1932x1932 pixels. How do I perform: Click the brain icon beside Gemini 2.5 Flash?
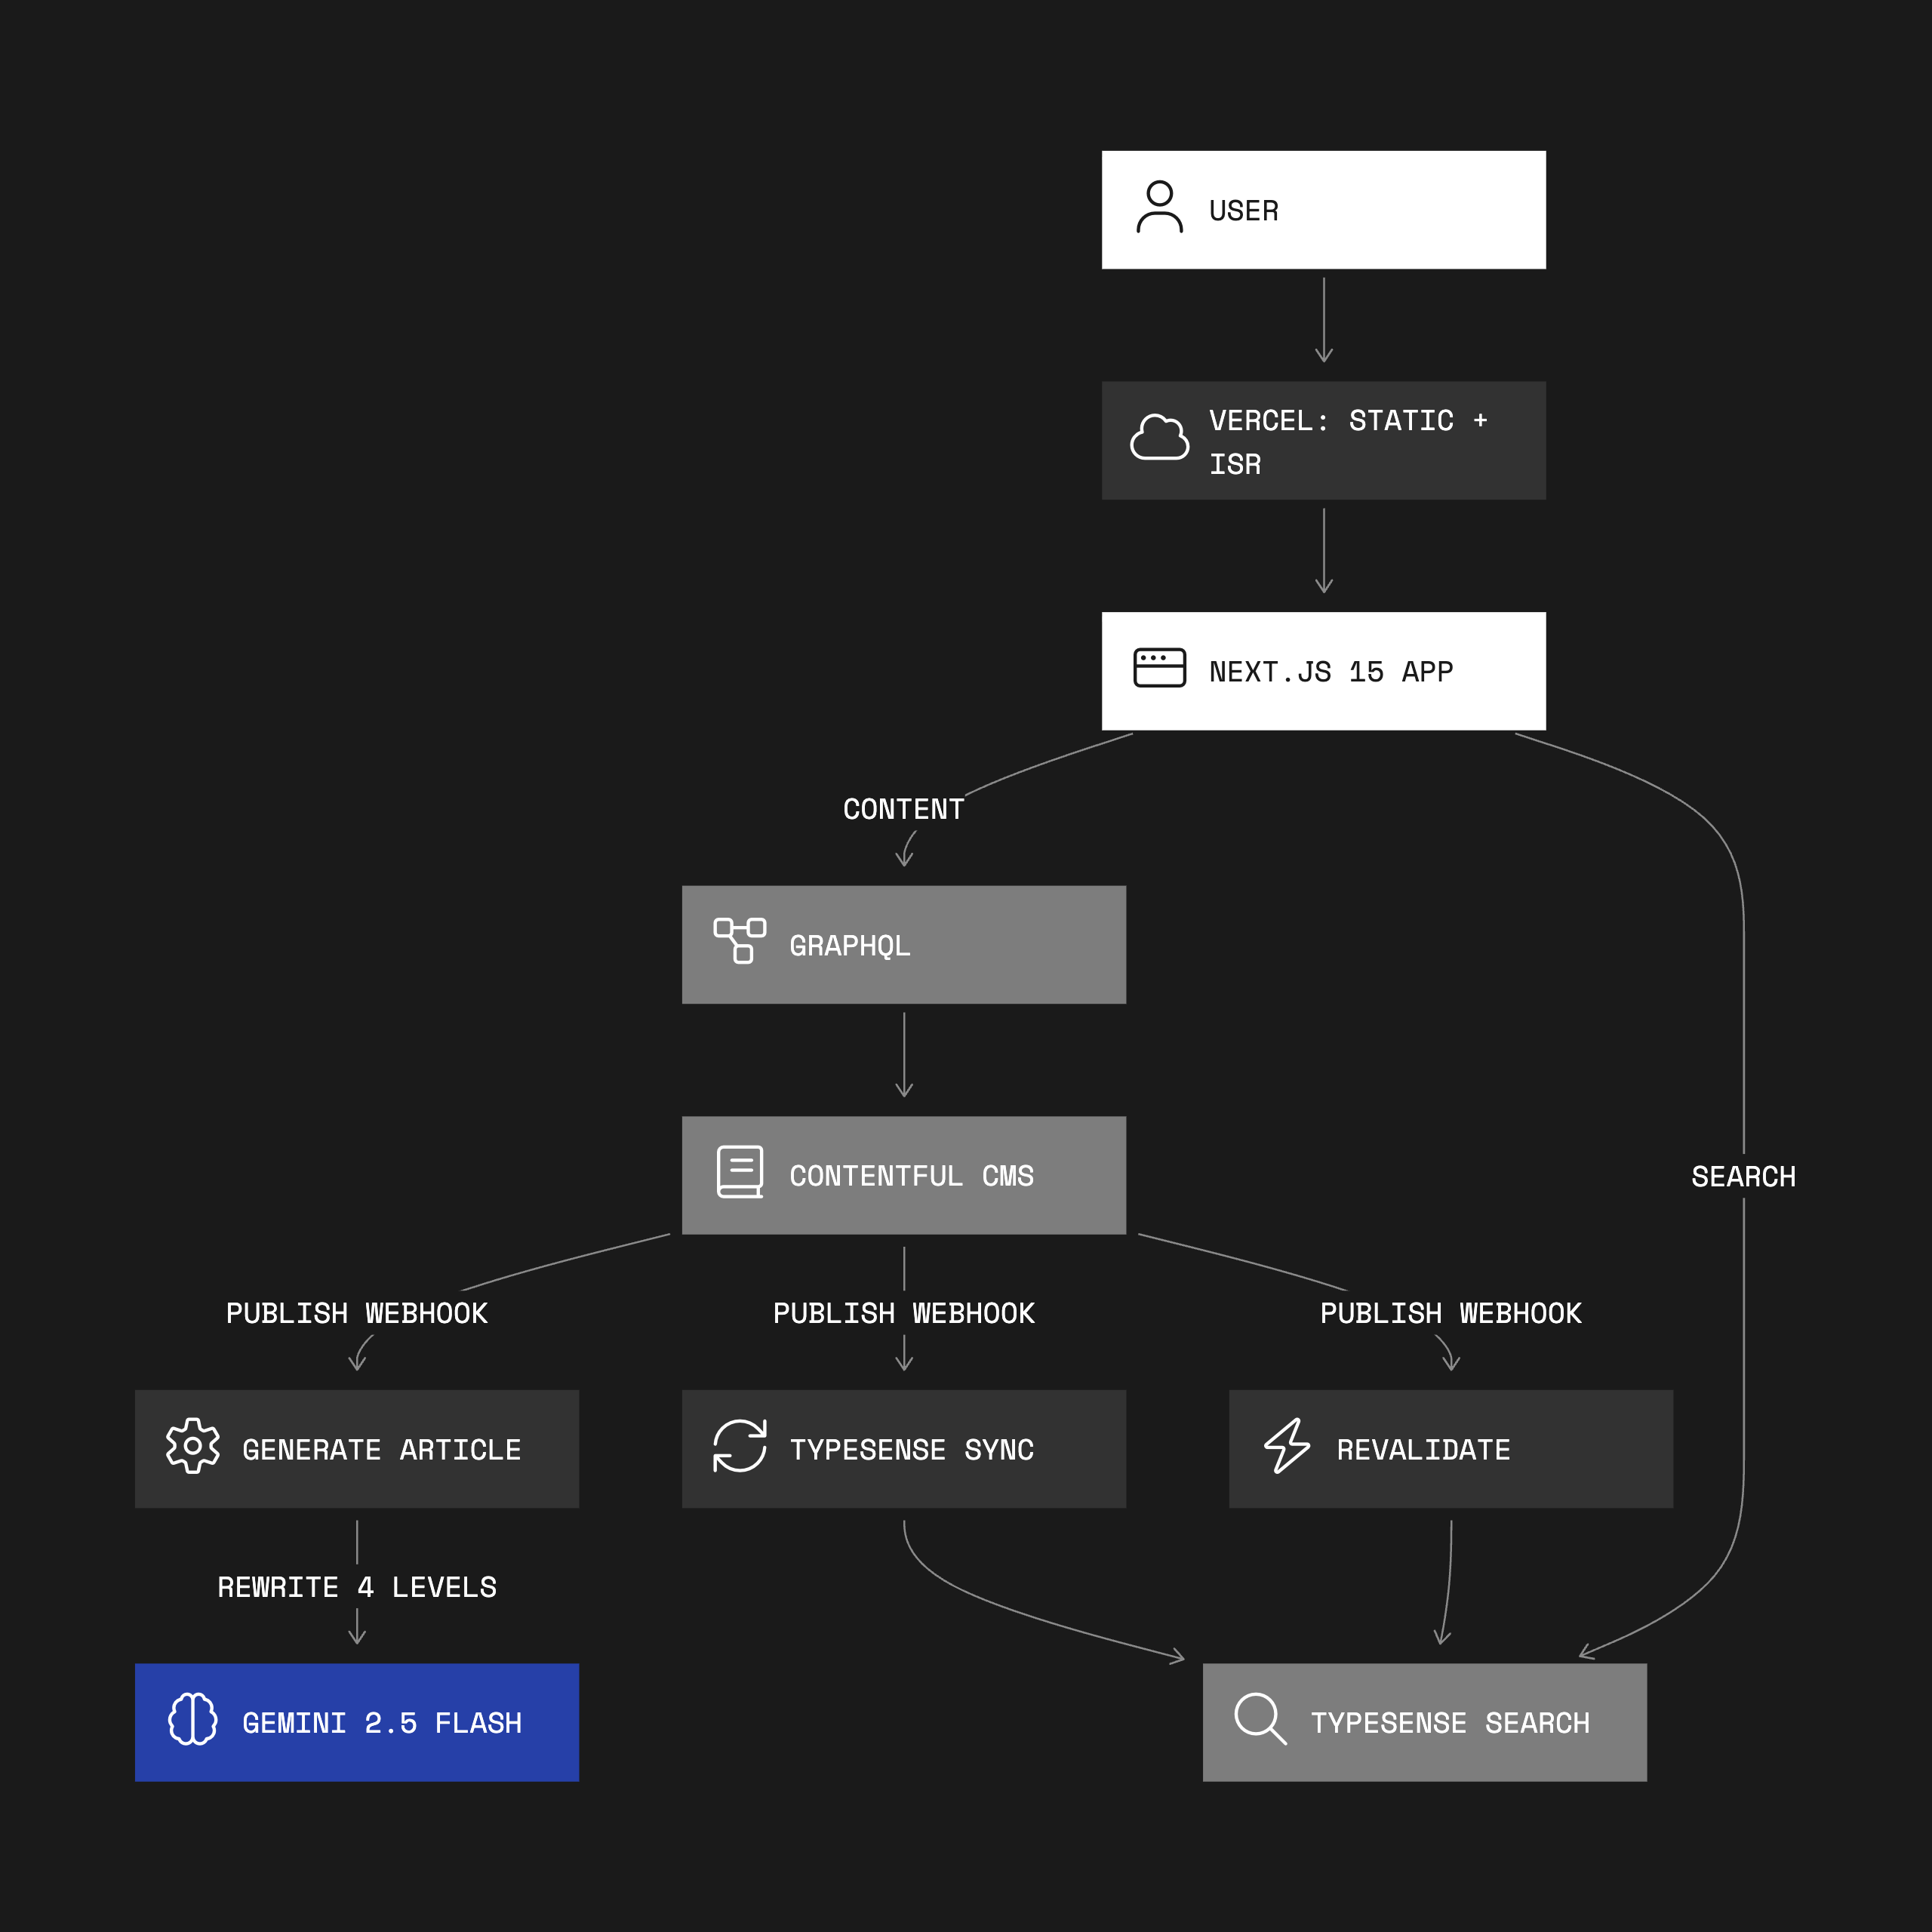tap(193, 1719)
